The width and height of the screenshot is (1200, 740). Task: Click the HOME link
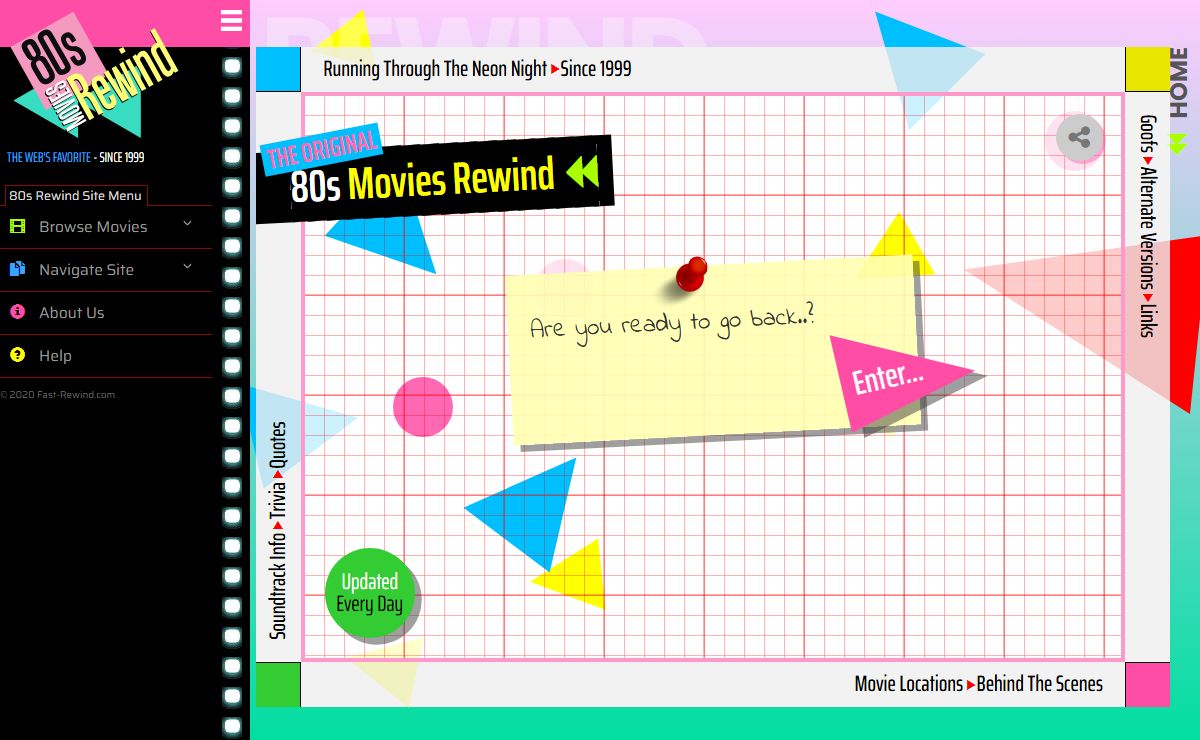(1179, 82)
